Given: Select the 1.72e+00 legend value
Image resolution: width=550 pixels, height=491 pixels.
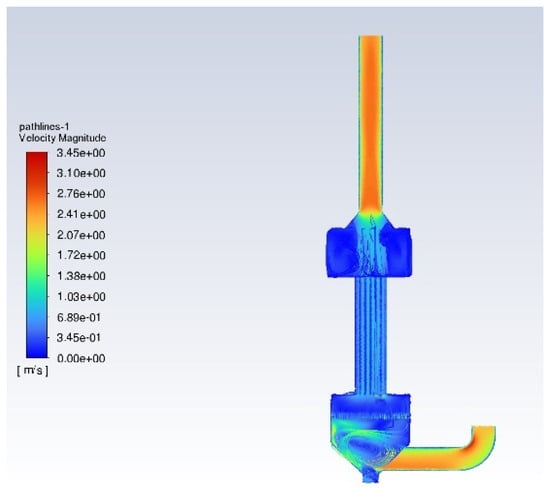Looking at the screenshot, I should pos(81,255).
